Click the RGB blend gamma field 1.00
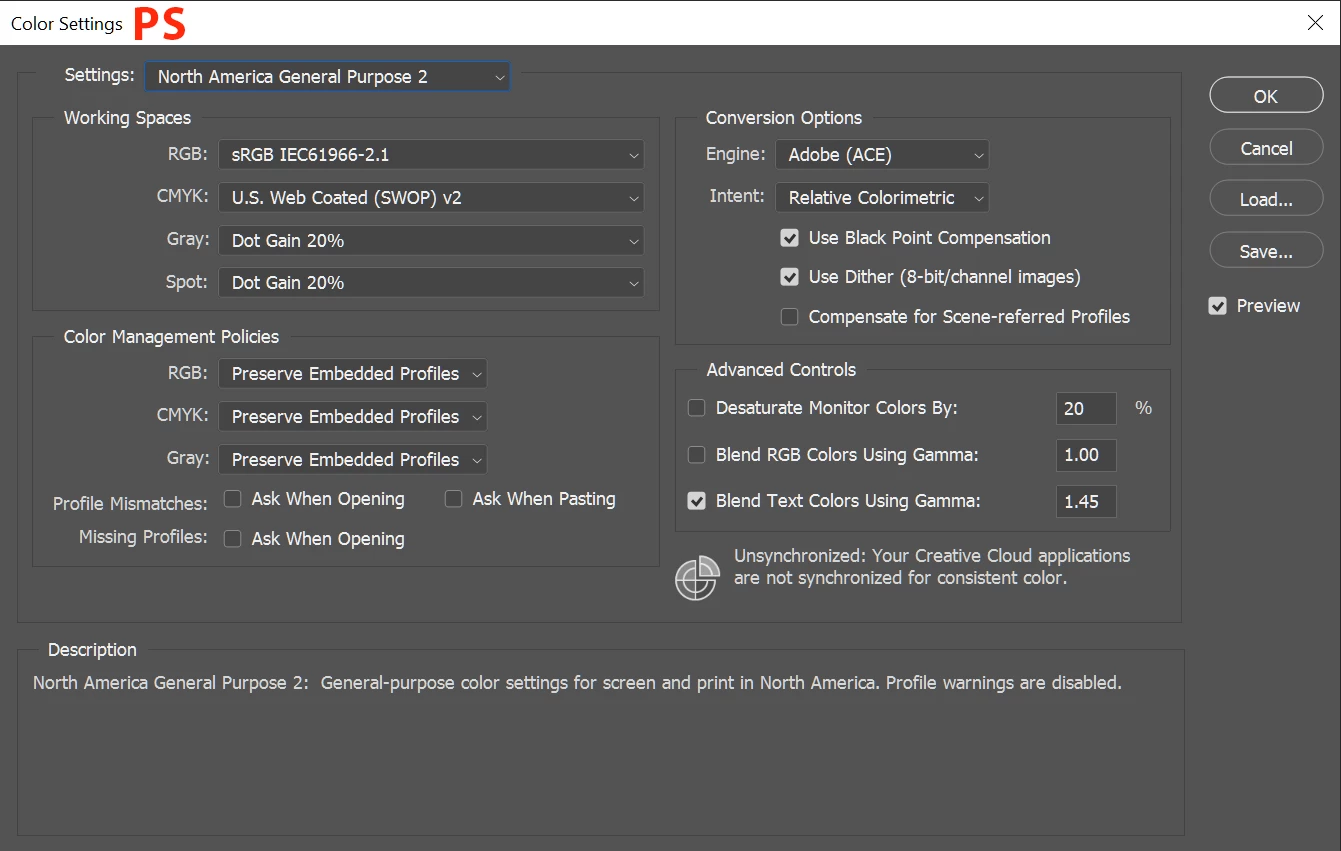Viewport: 1341px width, 851px height. coord(1086,455)
